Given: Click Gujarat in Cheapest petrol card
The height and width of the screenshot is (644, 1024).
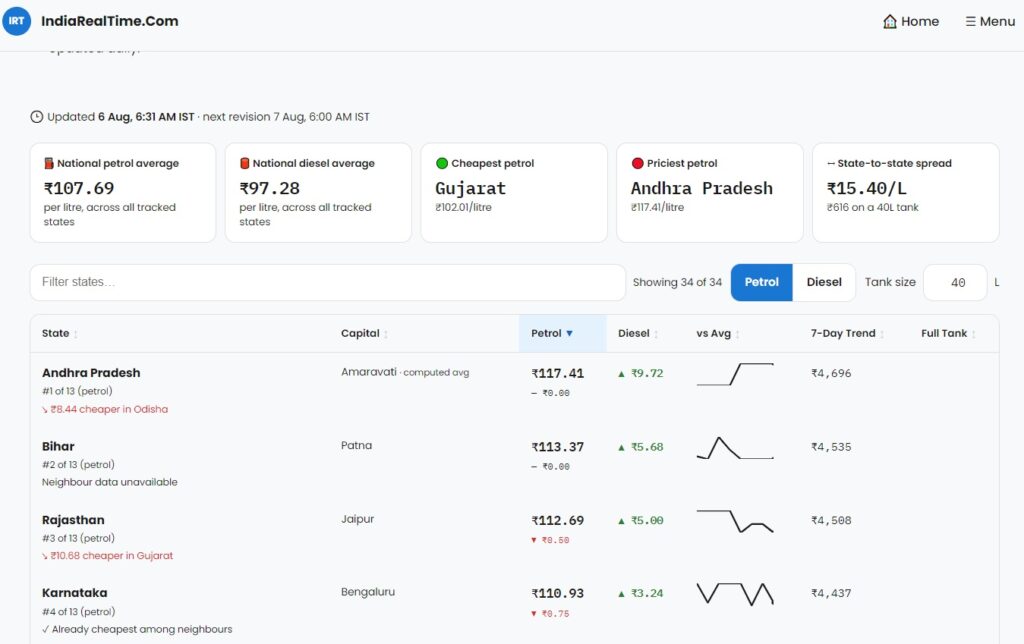Looking at the screenshot, I should coord(470,189).
